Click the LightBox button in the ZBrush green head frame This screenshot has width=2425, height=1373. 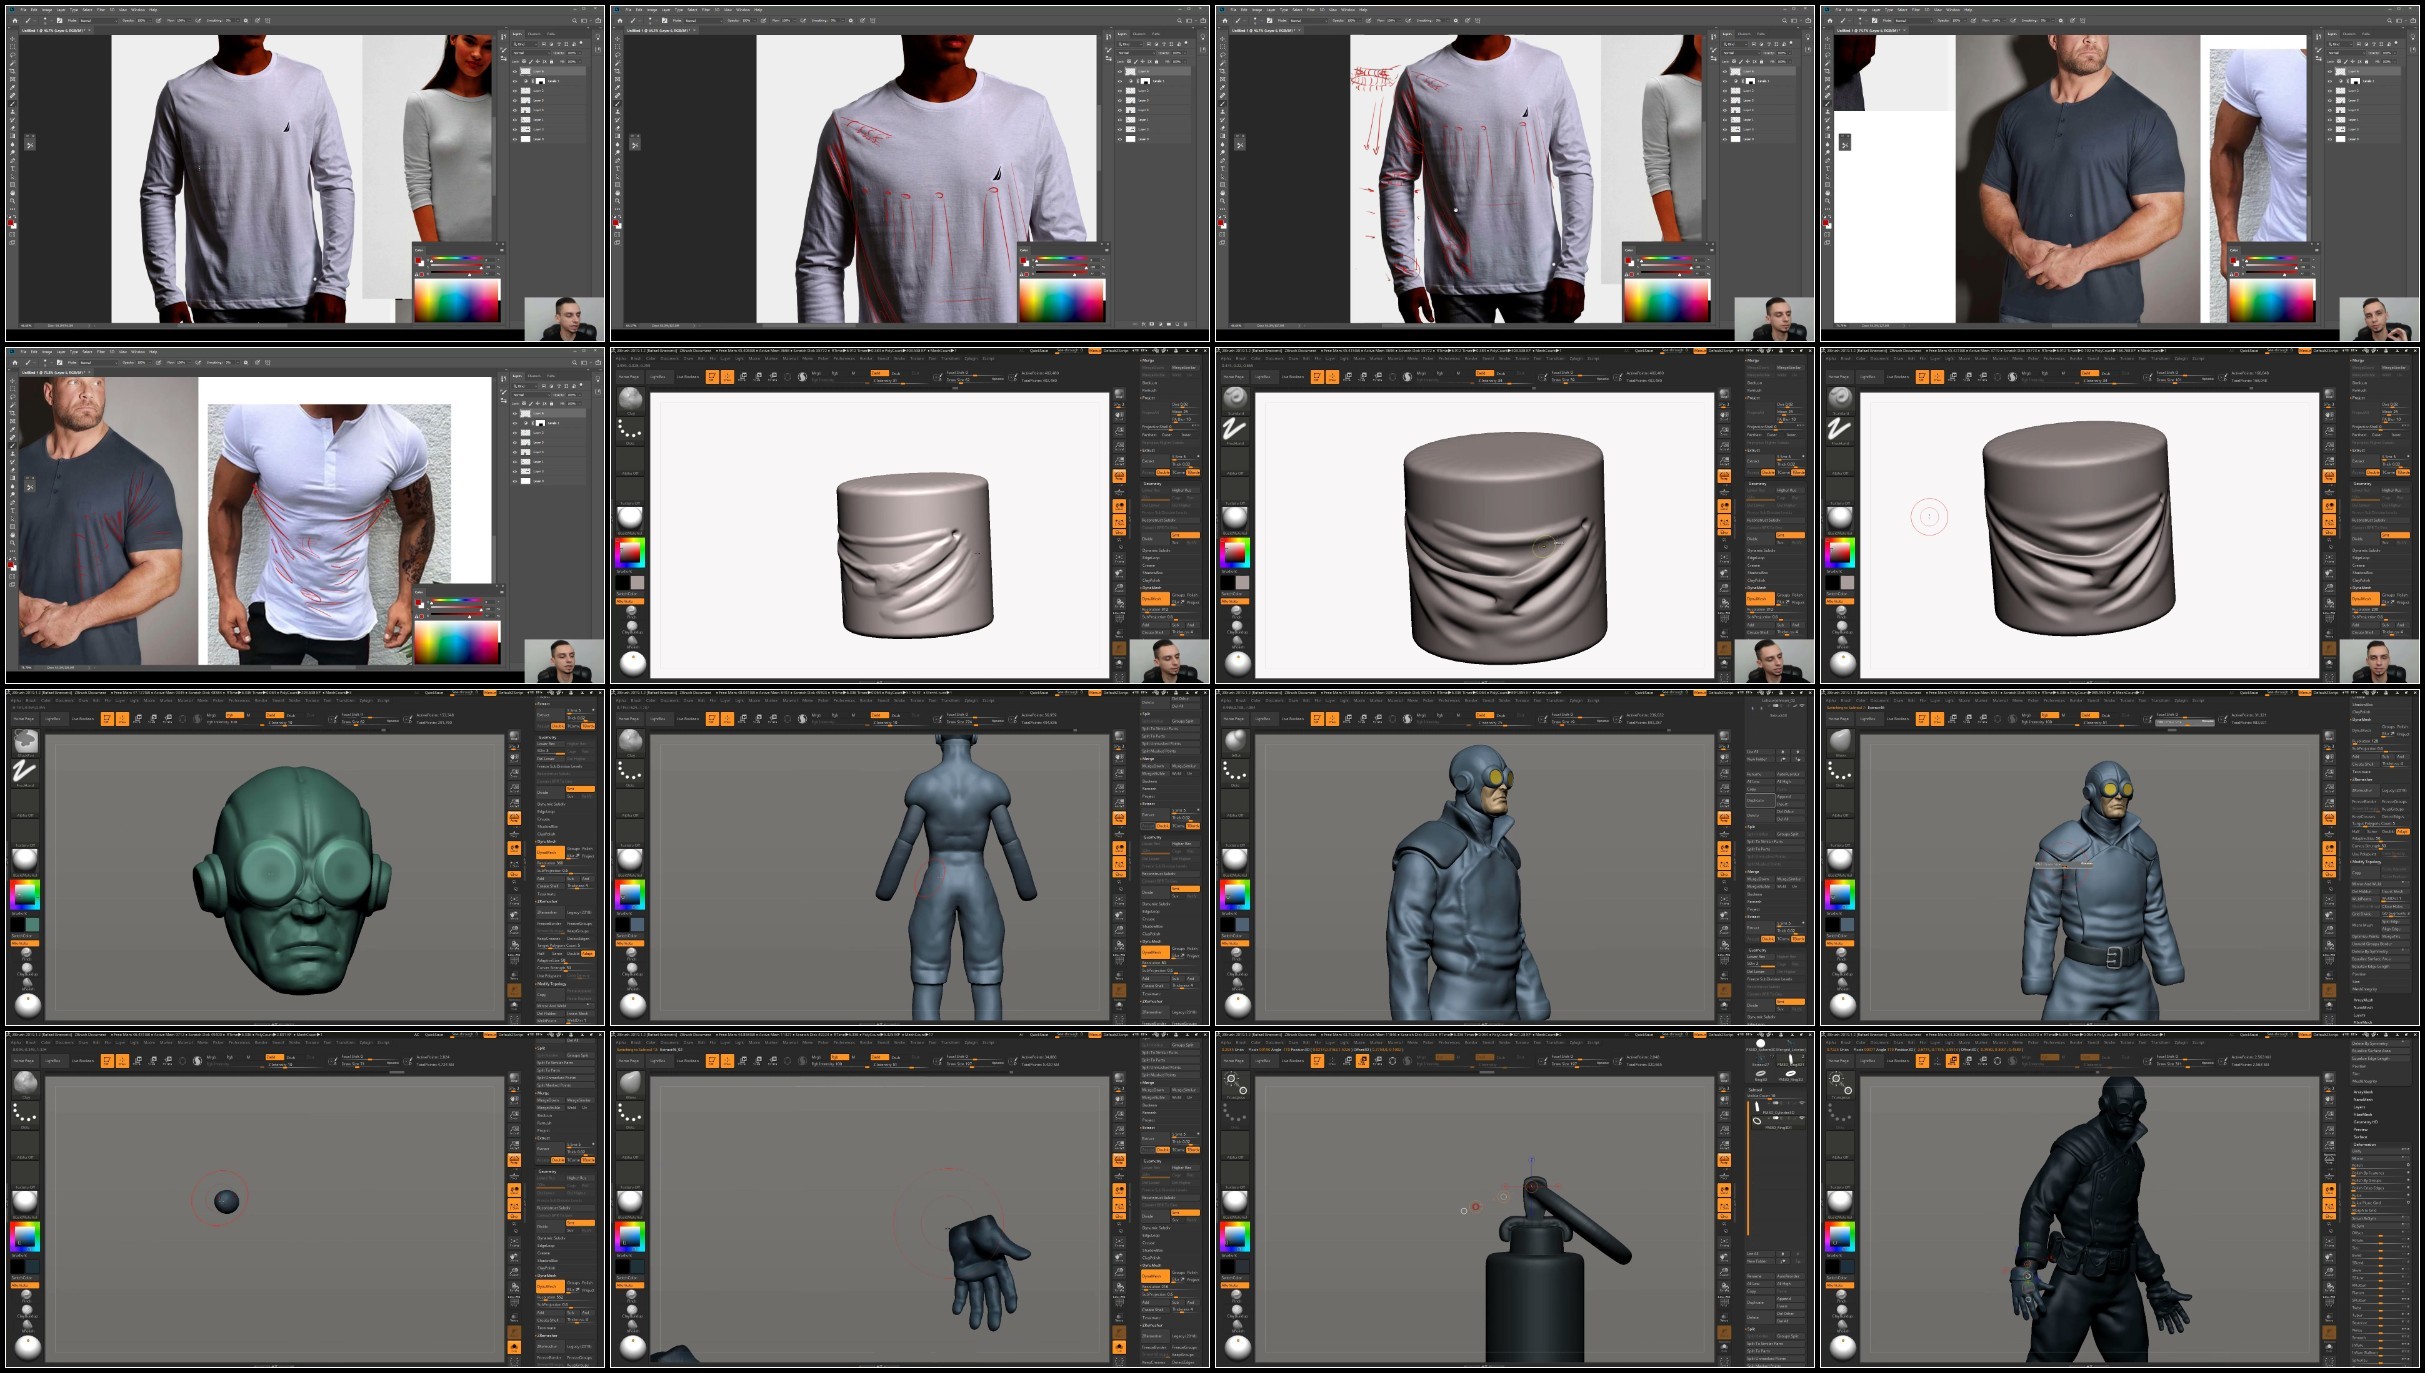tap(53, 719)
